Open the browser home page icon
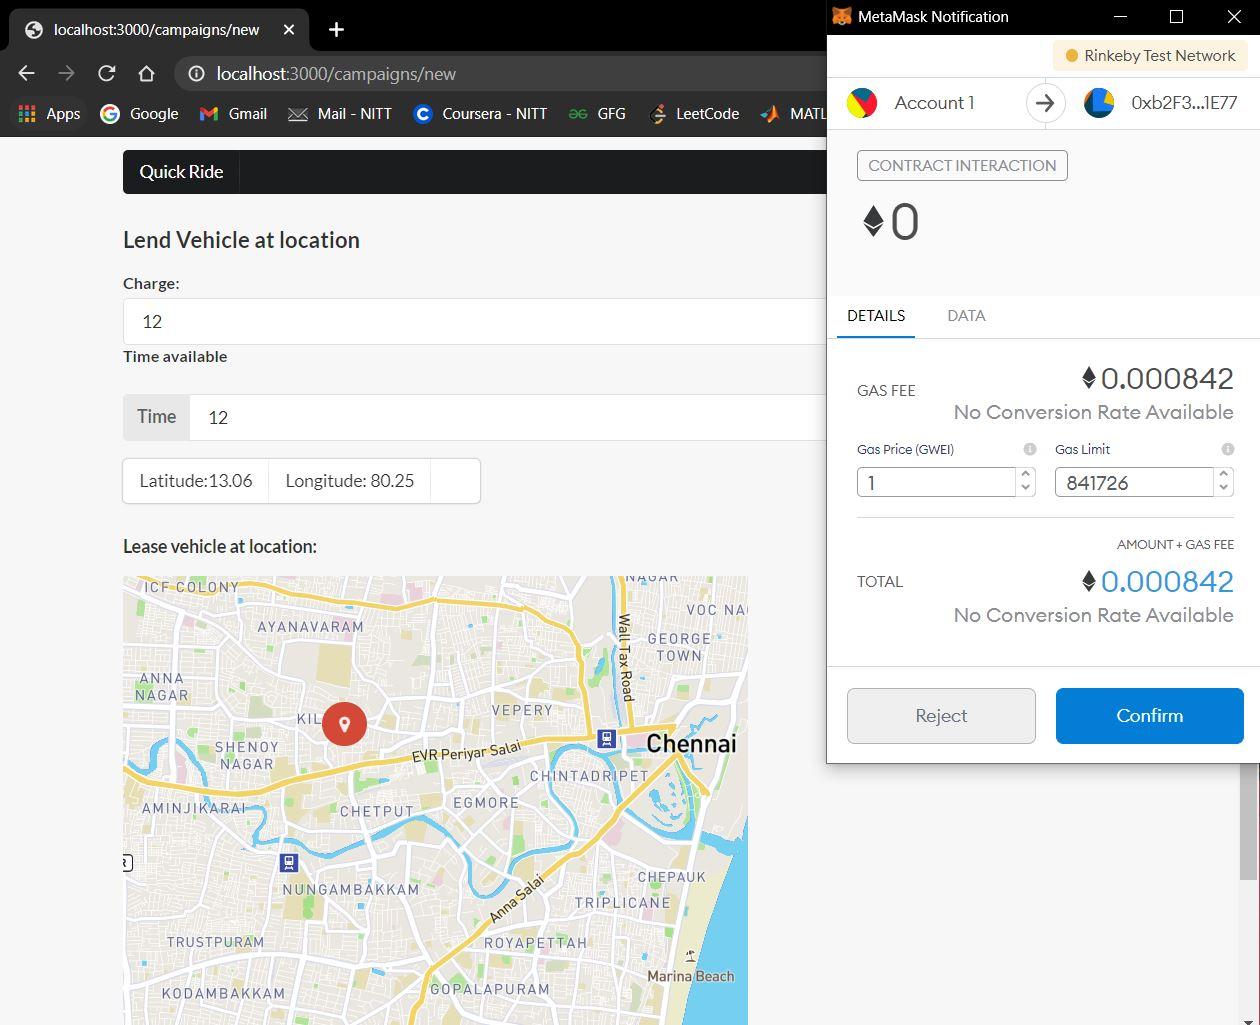 click(147, 73)
